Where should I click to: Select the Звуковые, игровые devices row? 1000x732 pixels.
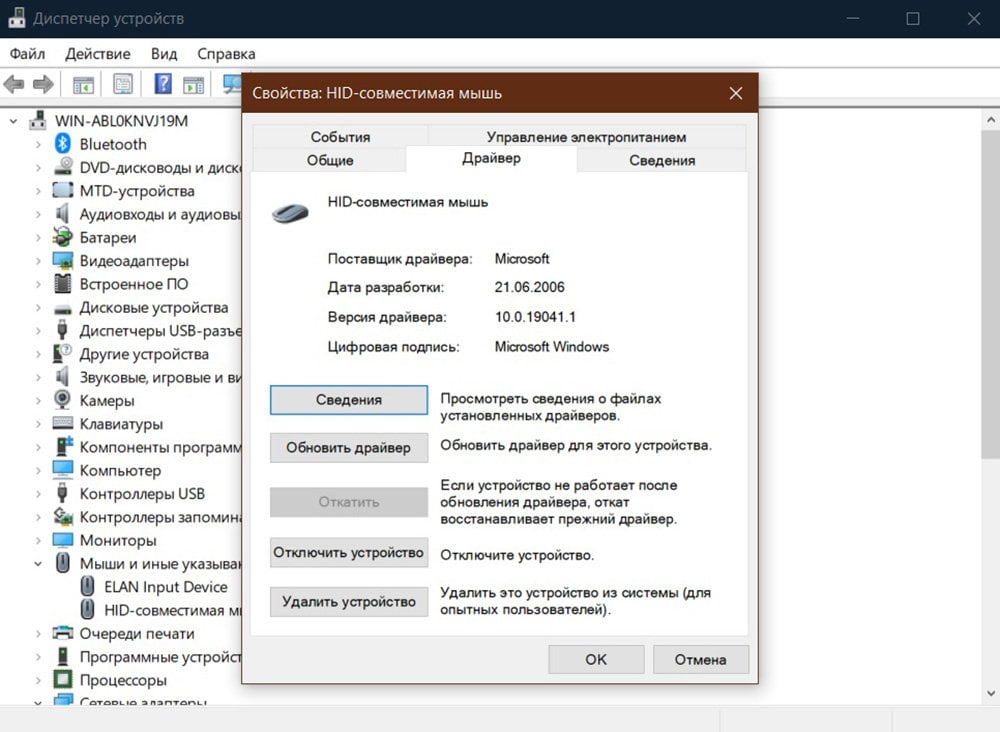[148, 377]
